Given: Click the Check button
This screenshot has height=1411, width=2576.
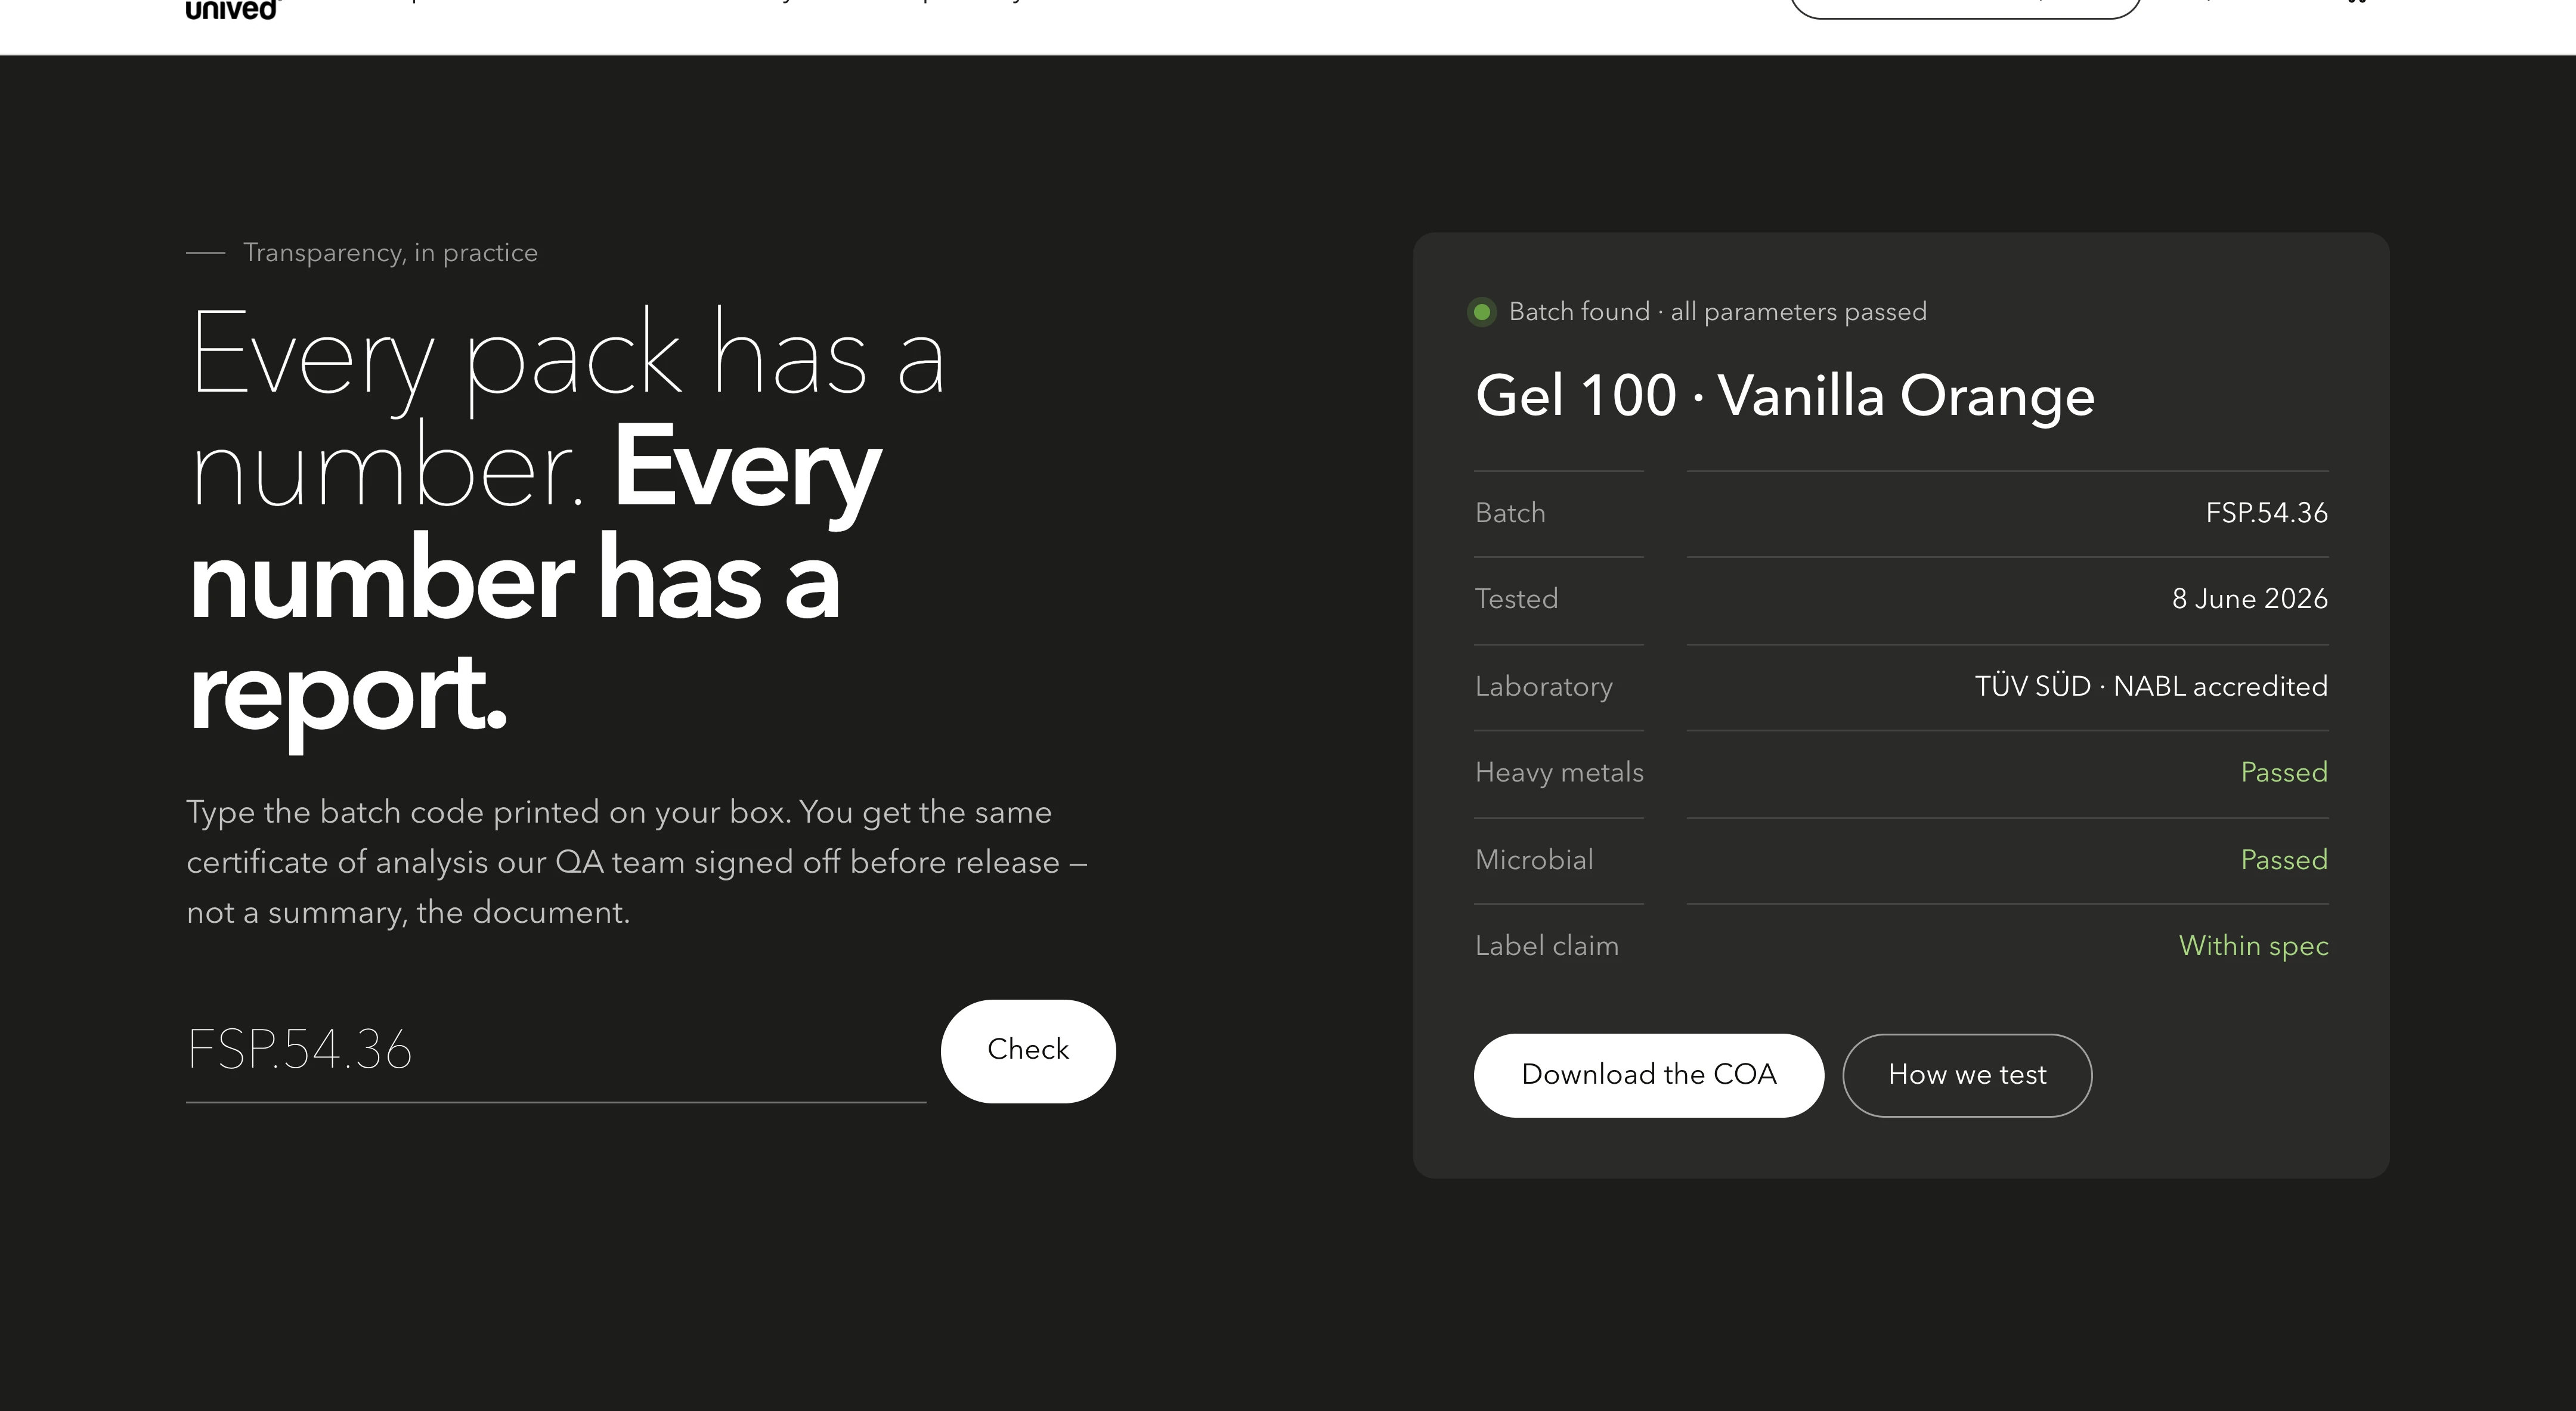Looking at the screenshot, I should click(1028, 1051).
